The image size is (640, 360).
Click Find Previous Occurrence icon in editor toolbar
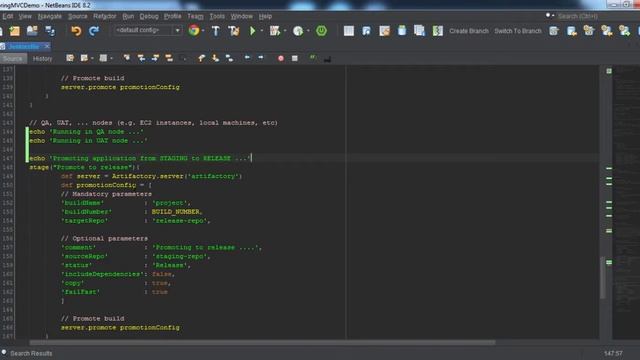141,58
